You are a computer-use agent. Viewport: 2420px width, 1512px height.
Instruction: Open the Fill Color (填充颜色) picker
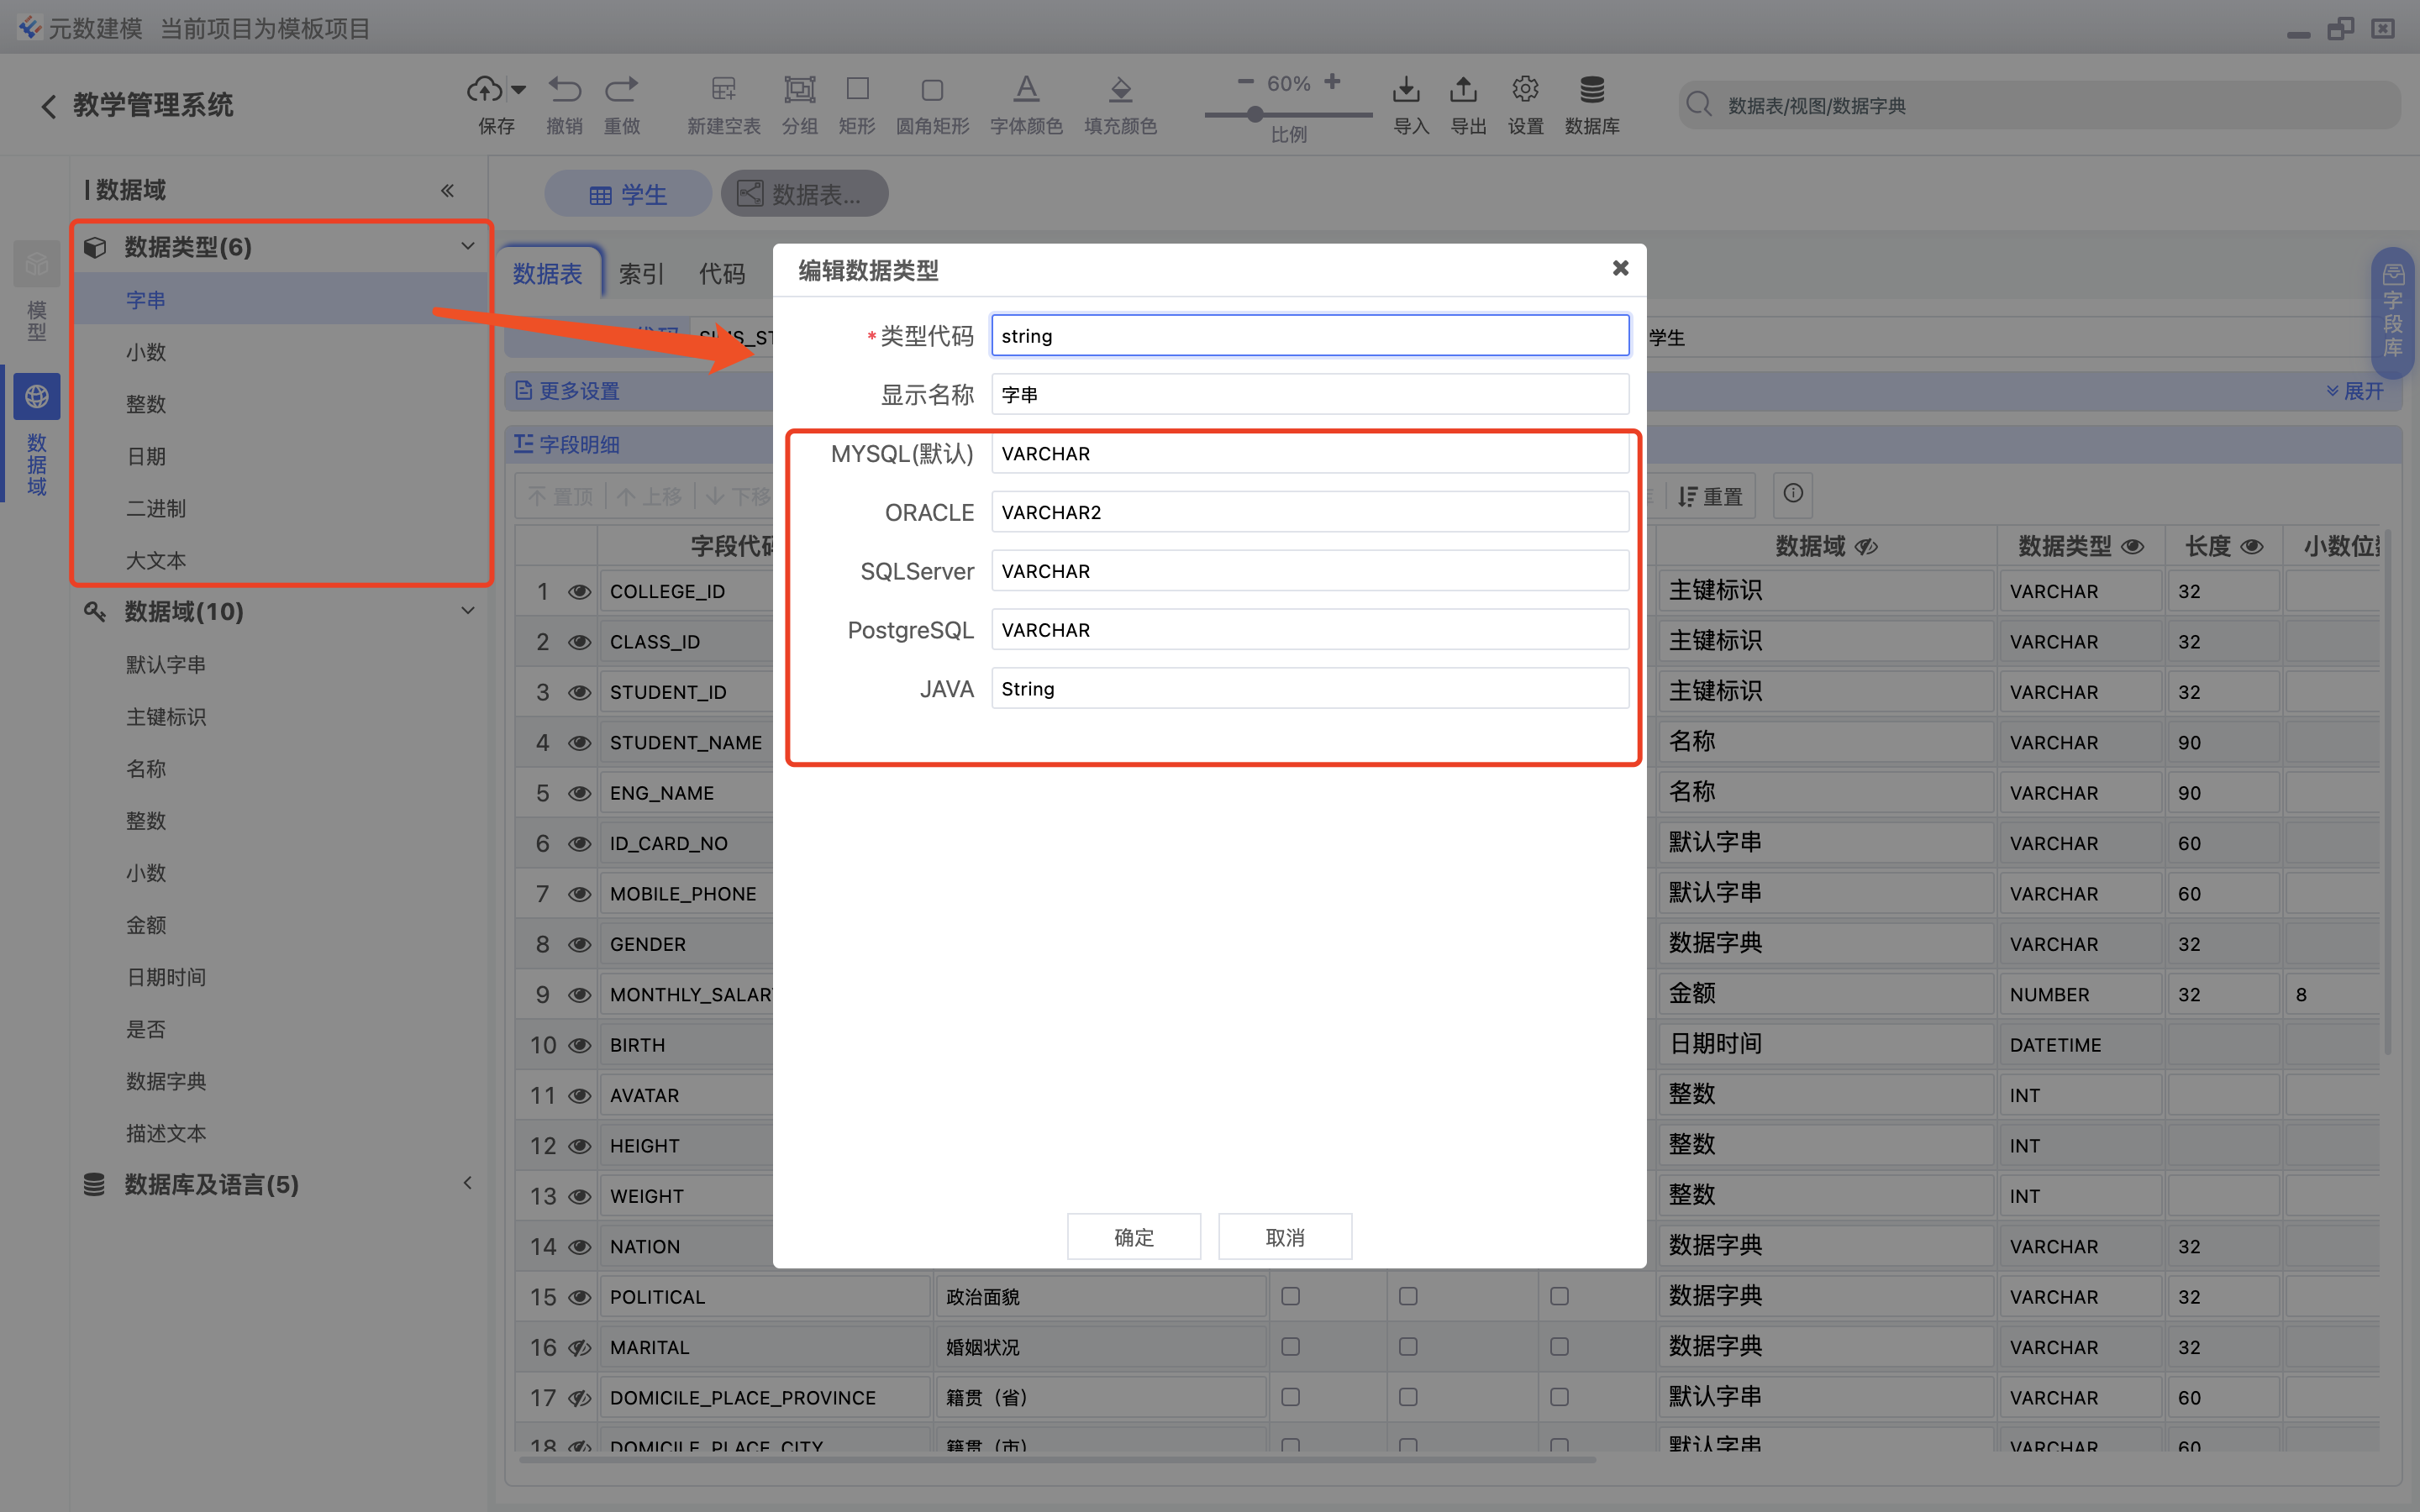pyautogui.click(x=1121, y=90)
